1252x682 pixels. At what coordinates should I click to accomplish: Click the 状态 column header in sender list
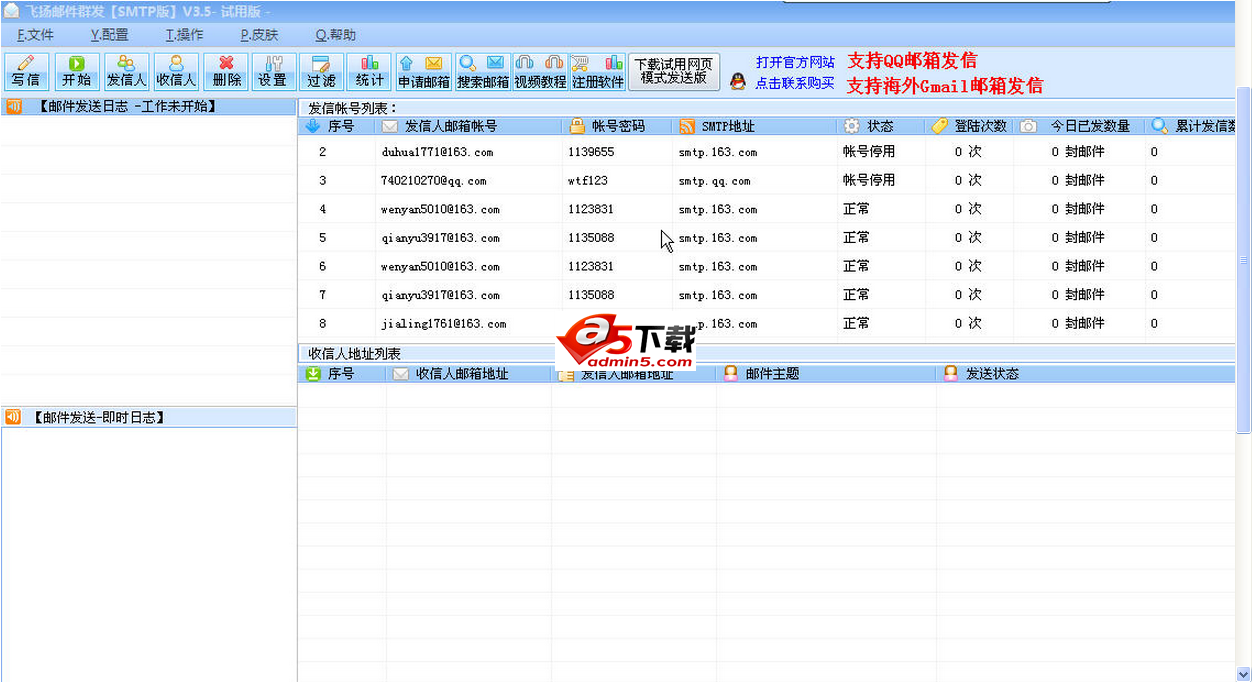pos(880,126)
